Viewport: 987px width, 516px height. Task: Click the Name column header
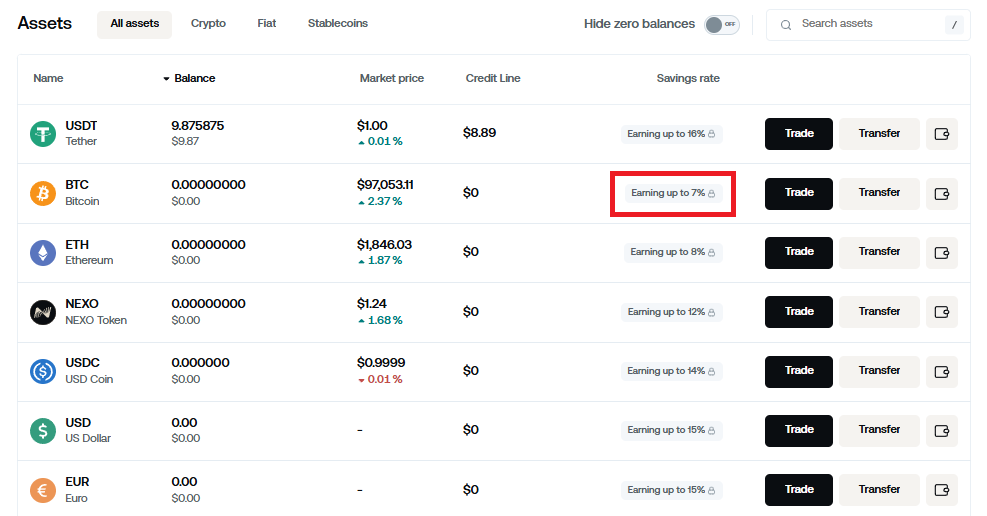tap(48, 79)
